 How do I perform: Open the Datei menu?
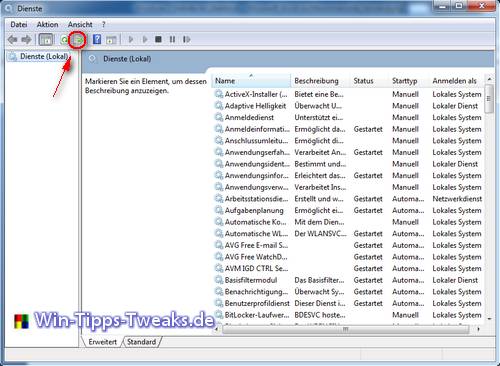click(19, 25)
